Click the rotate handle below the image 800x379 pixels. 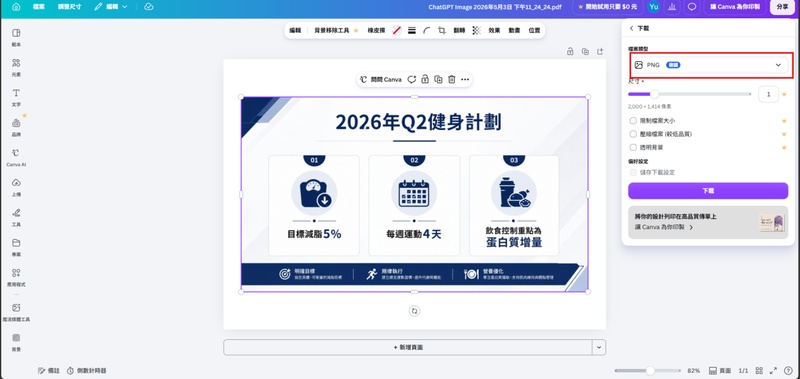coord(415,311)
